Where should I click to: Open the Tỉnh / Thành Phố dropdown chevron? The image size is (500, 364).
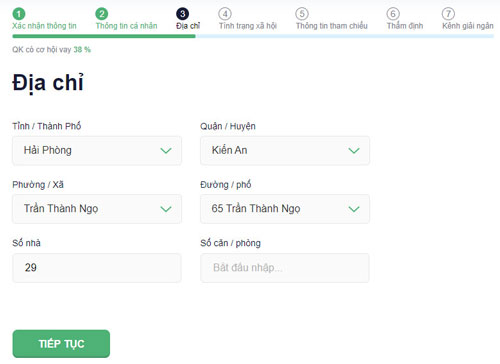(x=166, y=151)
